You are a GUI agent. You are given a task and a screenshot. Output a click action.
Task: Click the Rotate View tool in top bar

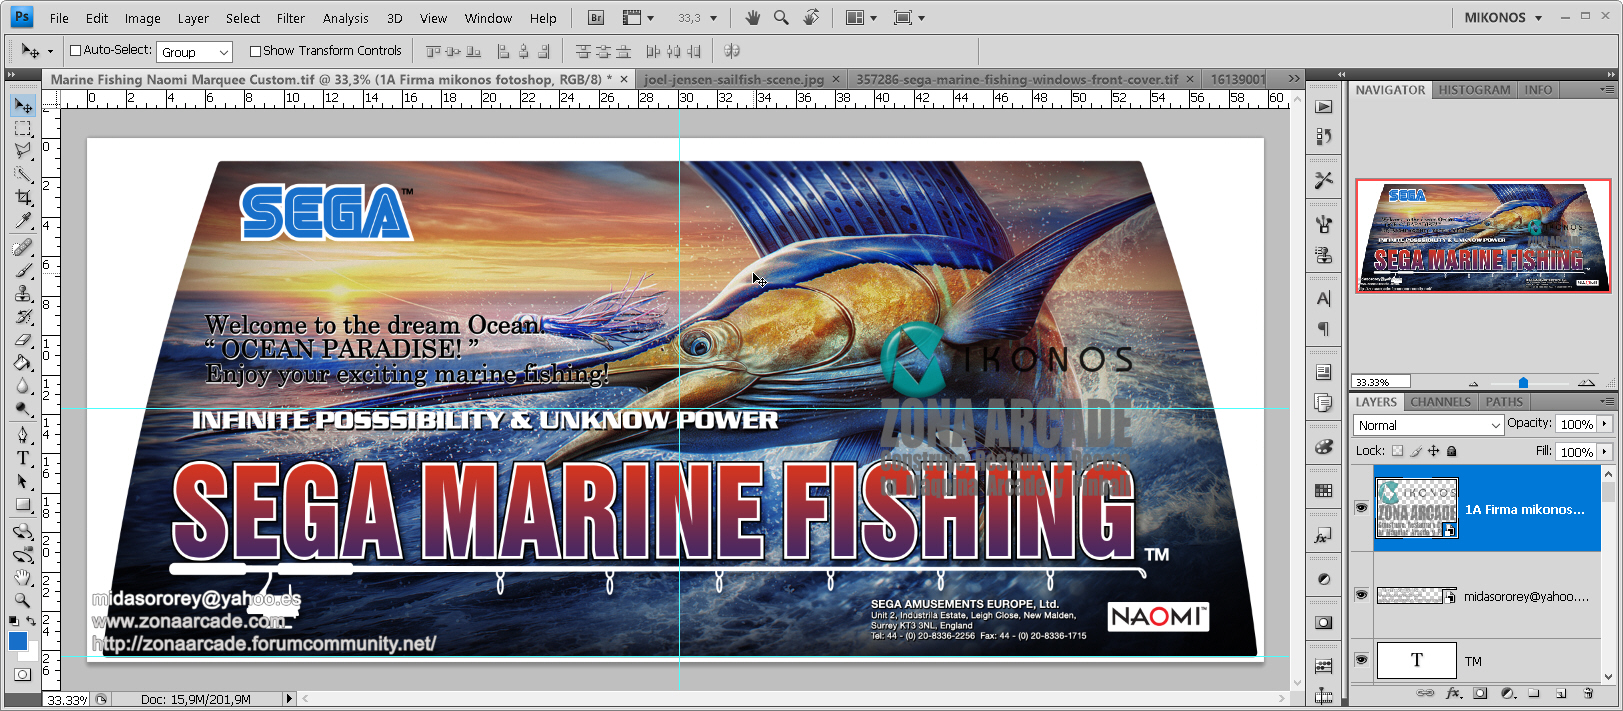point(811,18)
